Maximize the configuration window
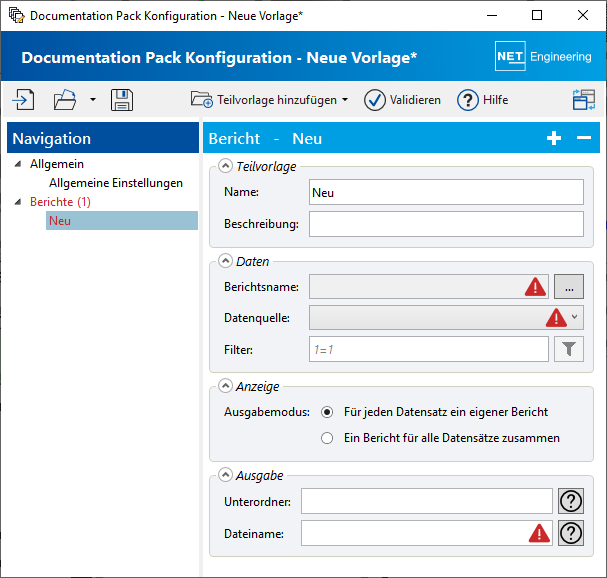Screen dimensions: 607x578 (537, 15)
